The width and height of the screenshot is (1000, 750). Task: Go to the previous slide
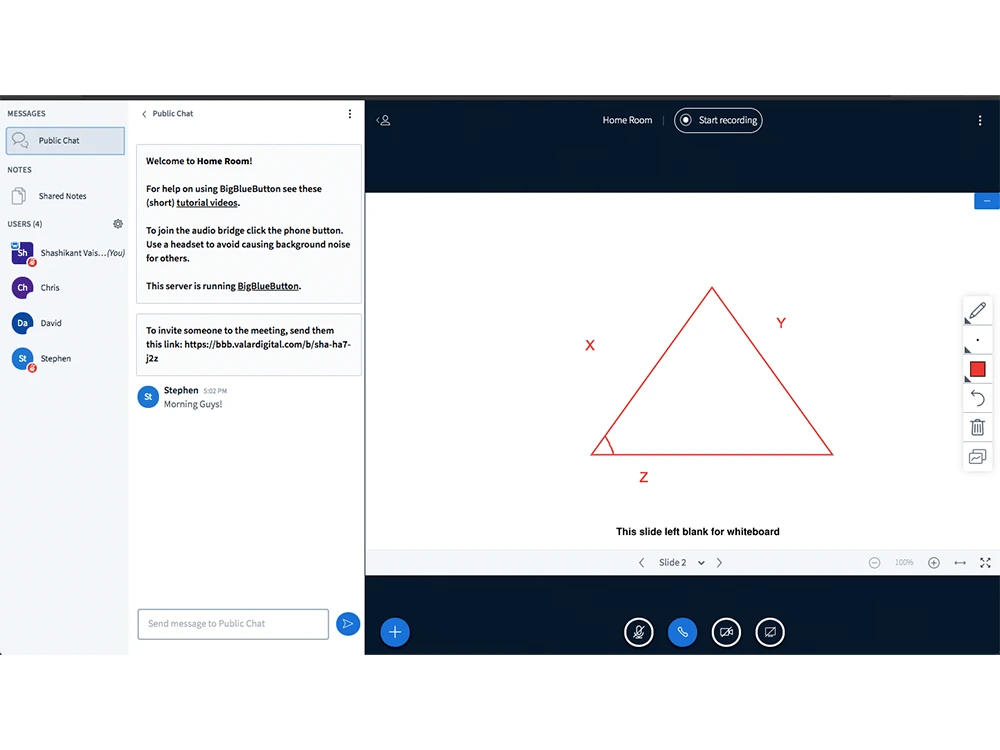click(x=642, y=562)
